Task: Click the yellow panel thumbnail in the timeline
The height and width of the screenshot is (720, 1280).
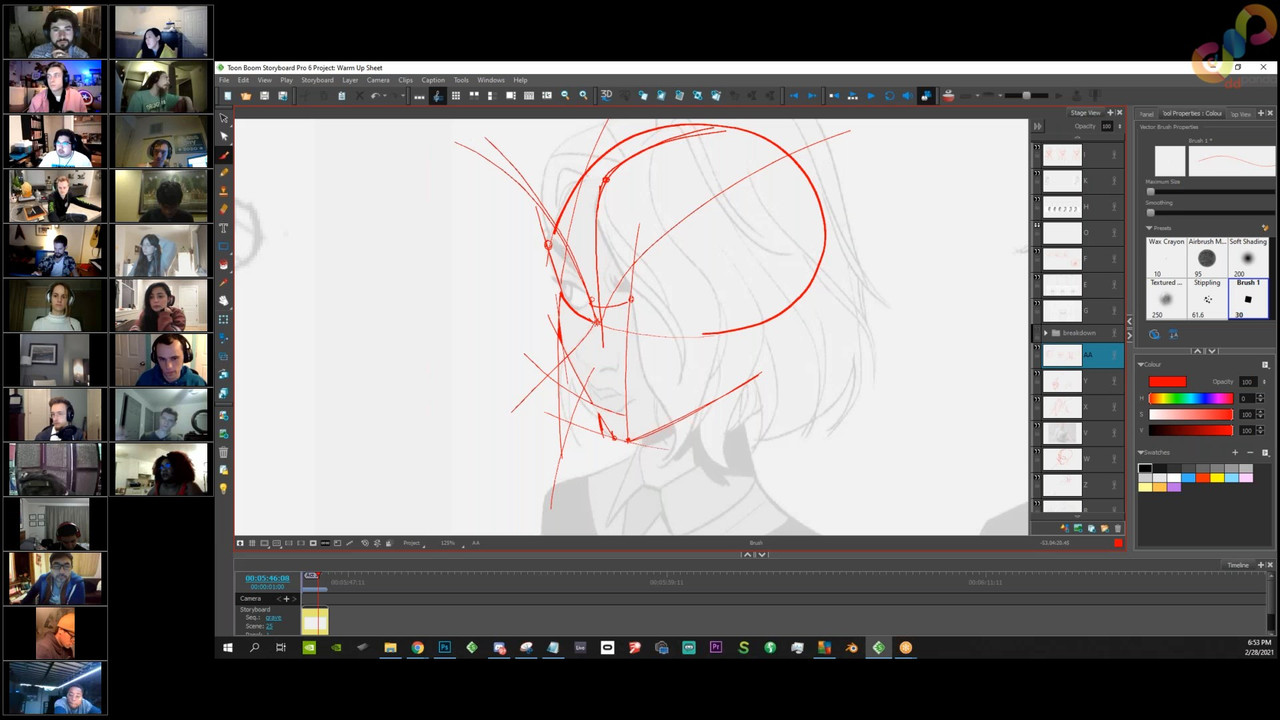Action: coord(315,621)
